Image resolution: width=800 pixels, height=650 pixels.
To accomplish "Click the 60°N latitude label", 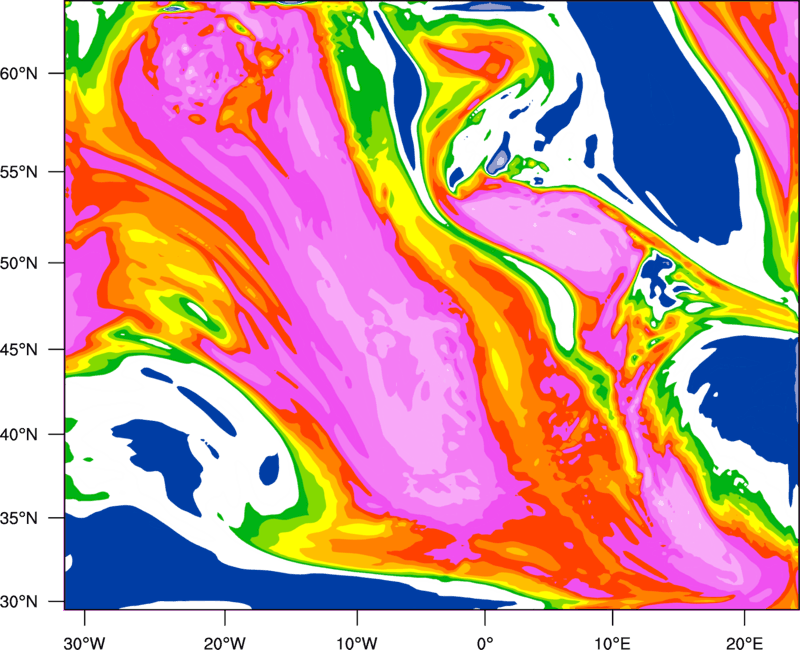I will click(19, 73).
